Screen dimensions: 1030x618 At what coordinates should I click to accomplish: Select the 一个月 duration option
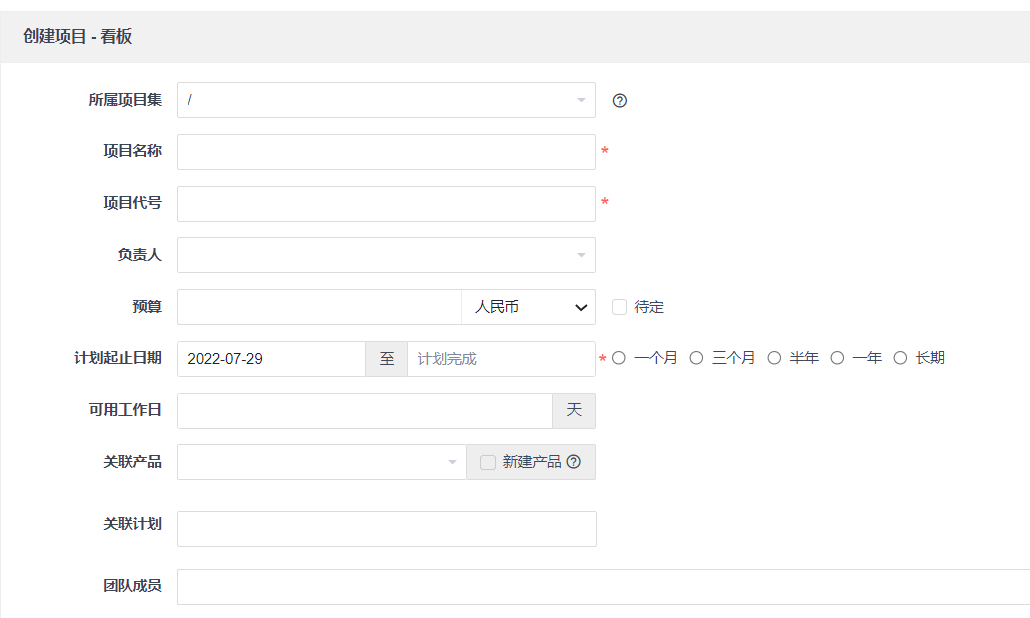click(619, 358)
